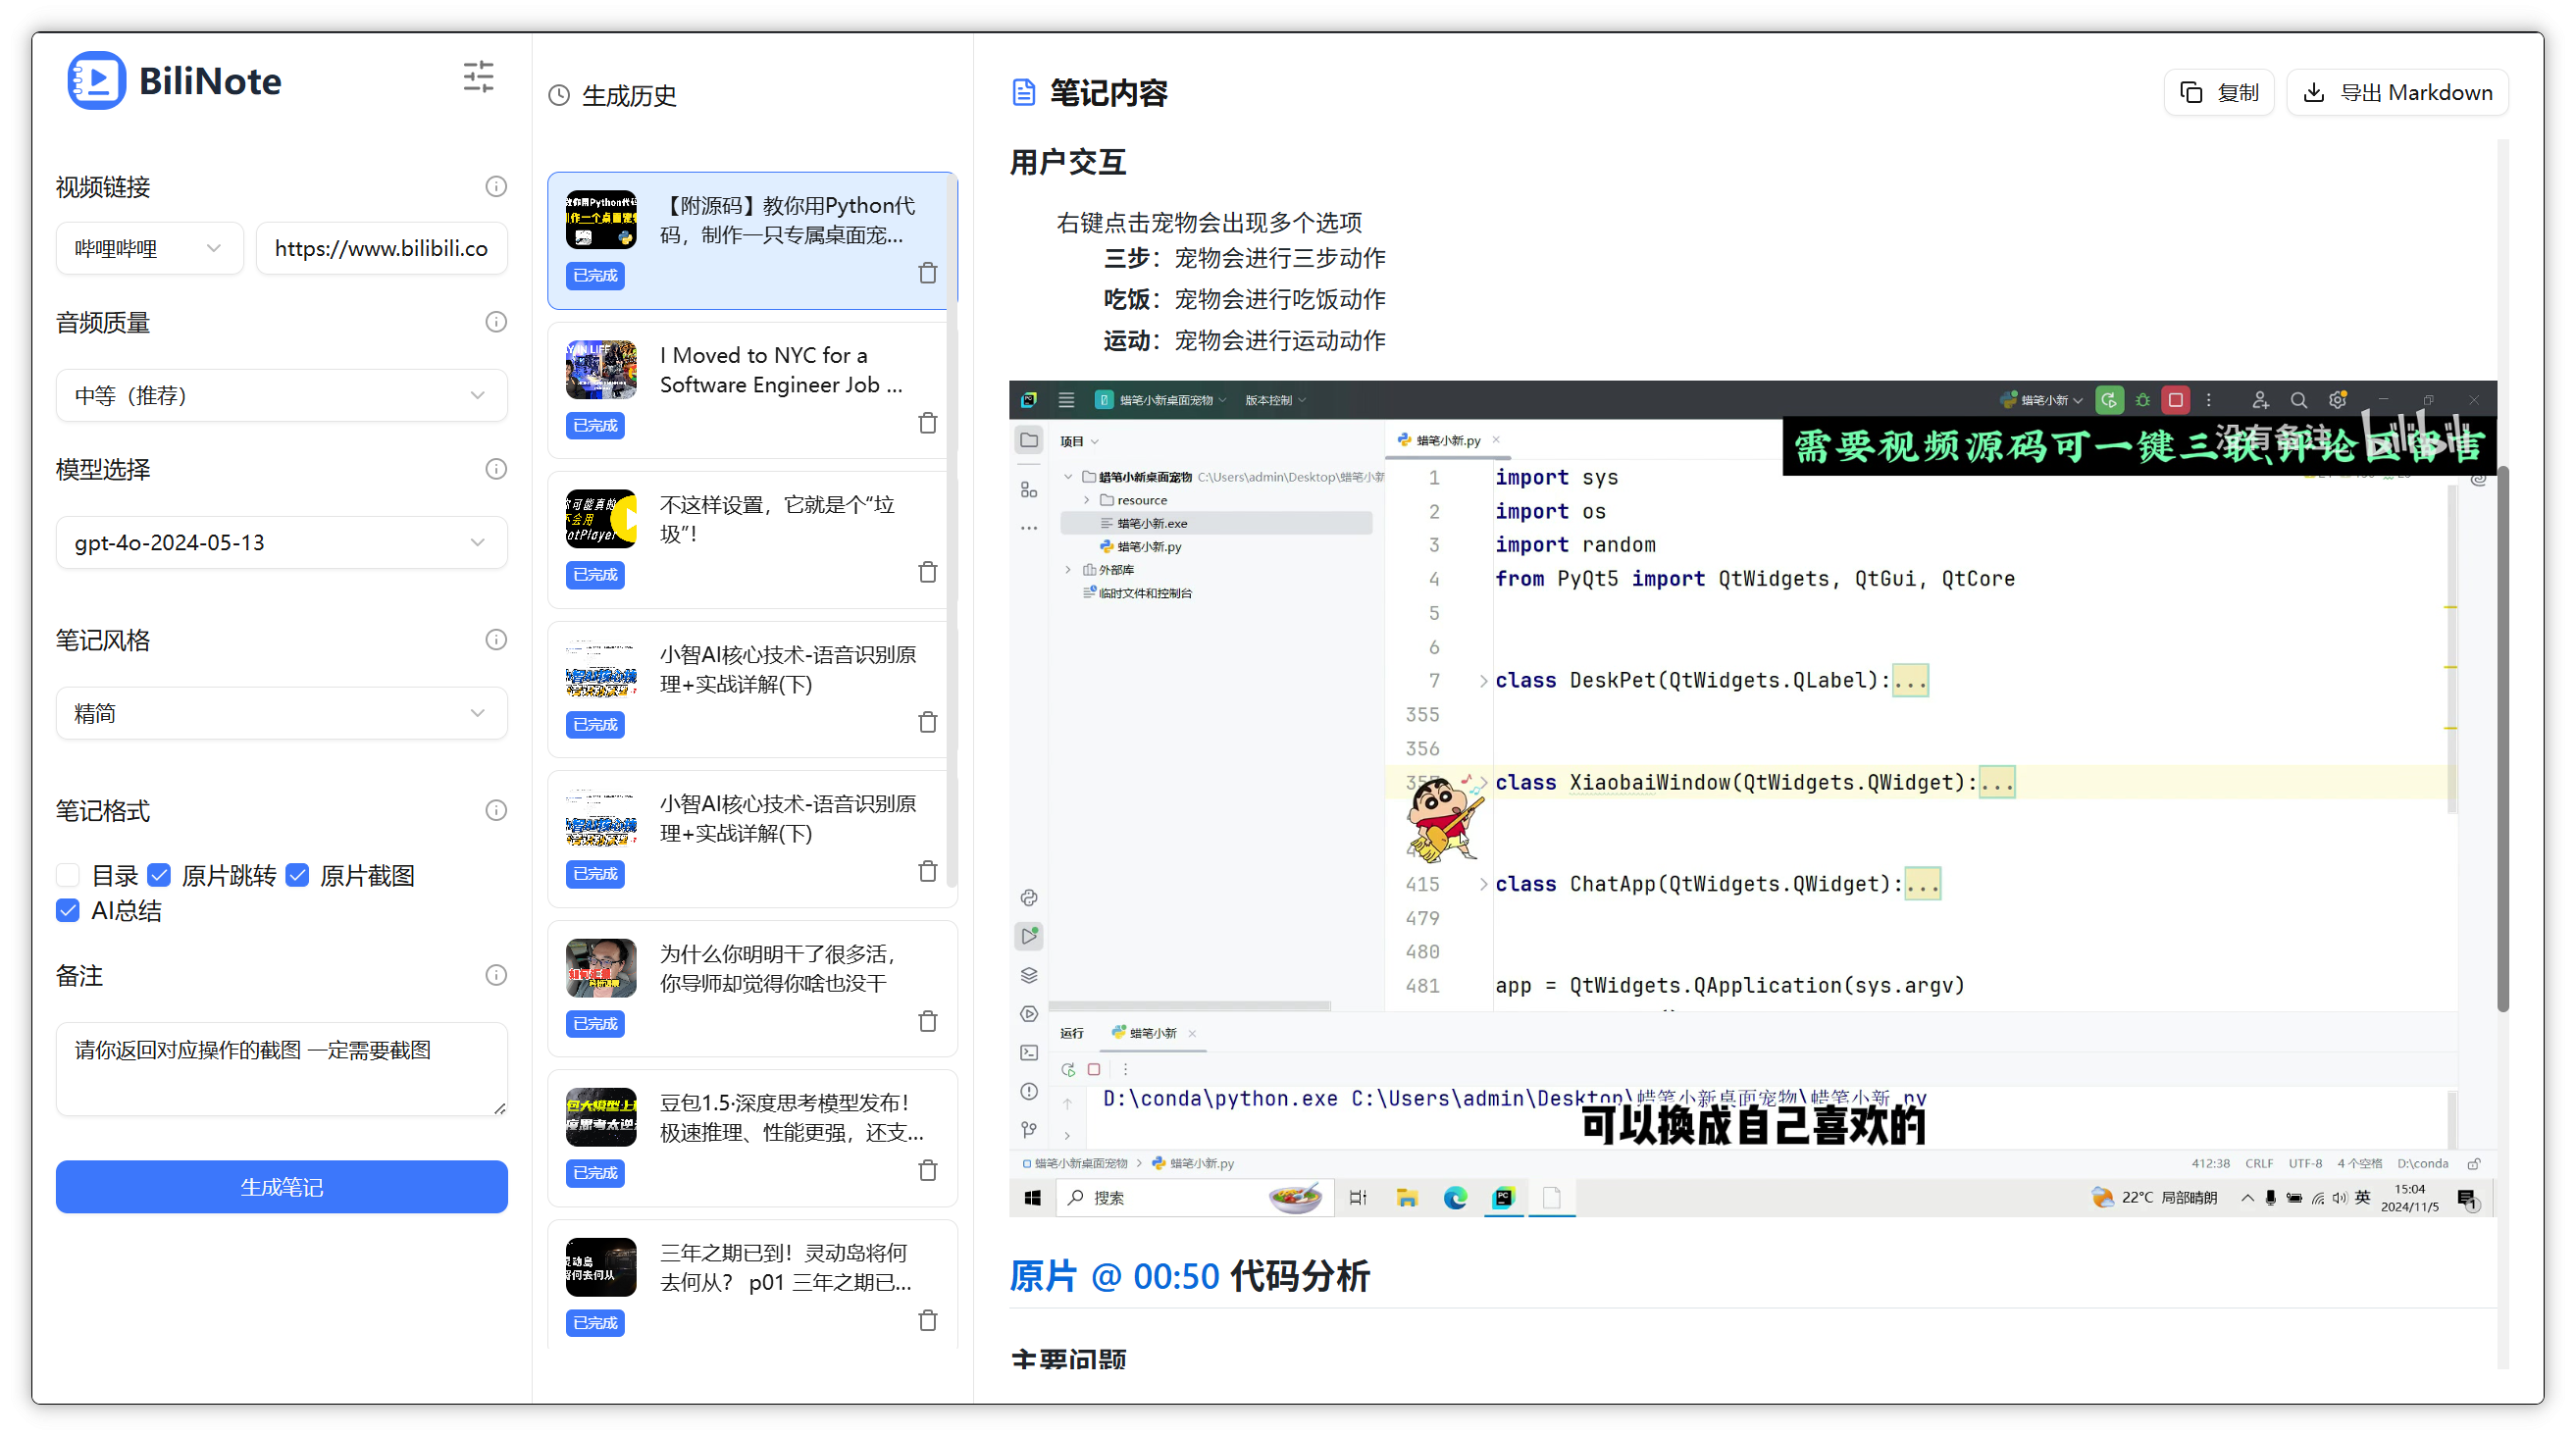This screenshot has height=1436, width=2576.
Task: Open the platform dropdown showing 哔哩哔哩
Action: 149,247
